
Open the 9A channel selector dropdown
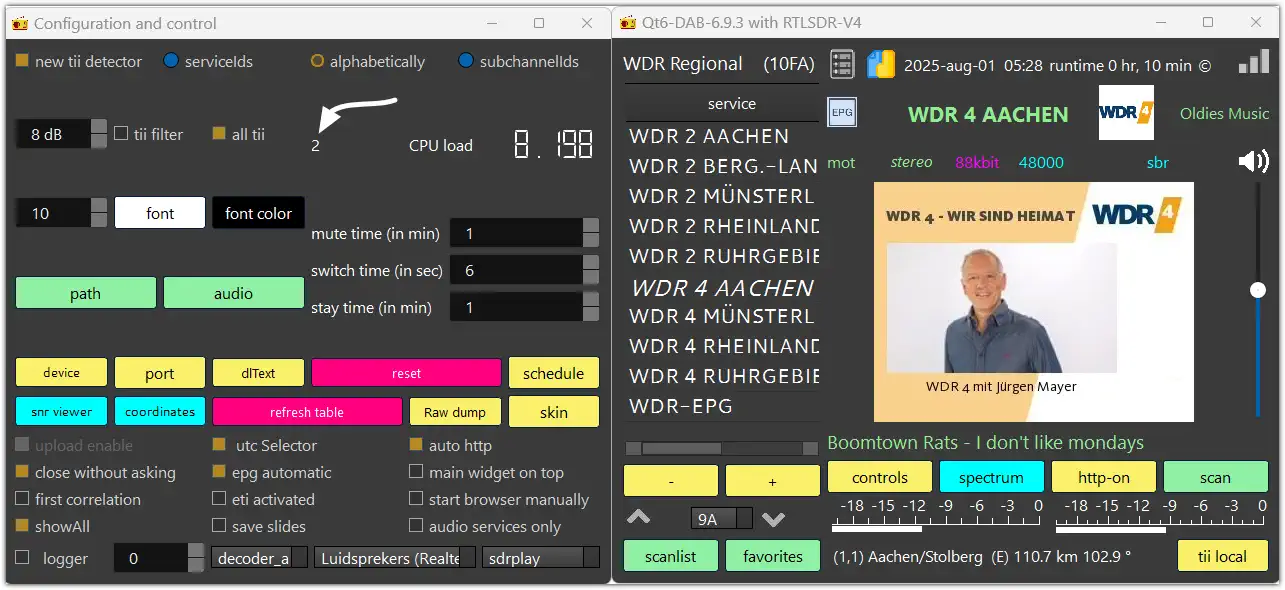point(721,519)
